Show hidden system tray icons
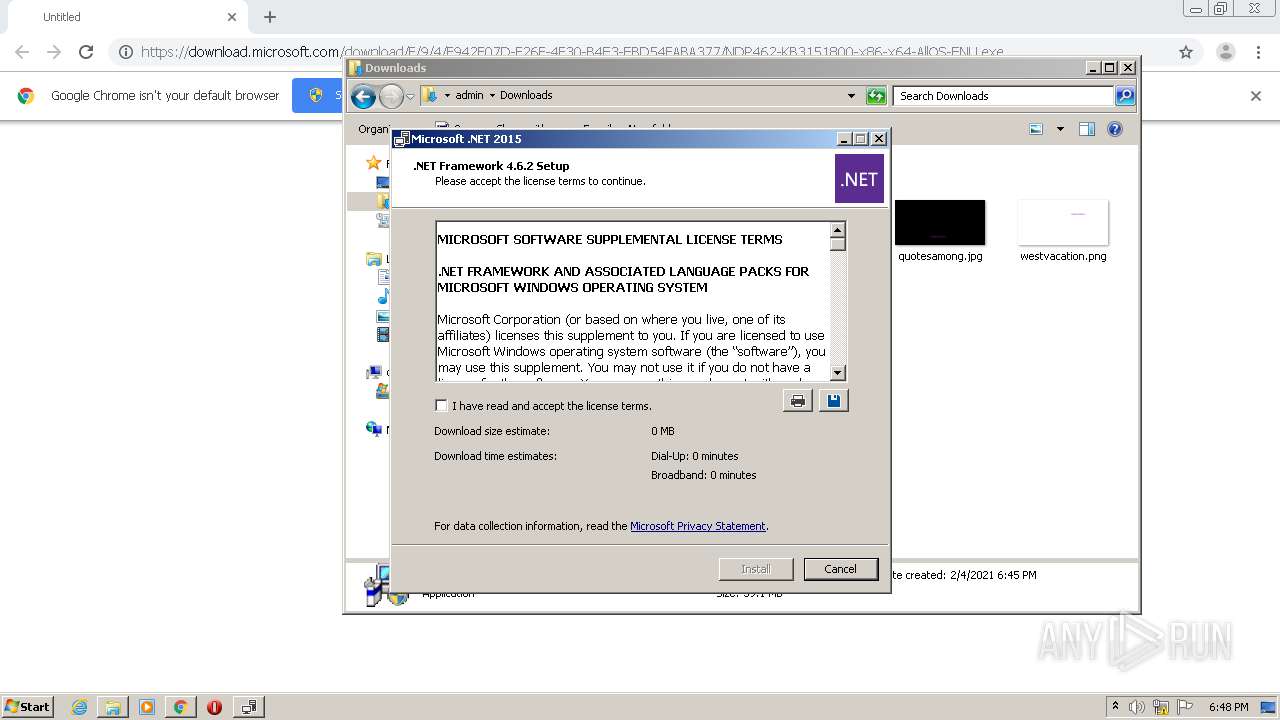 [1115, 707]
